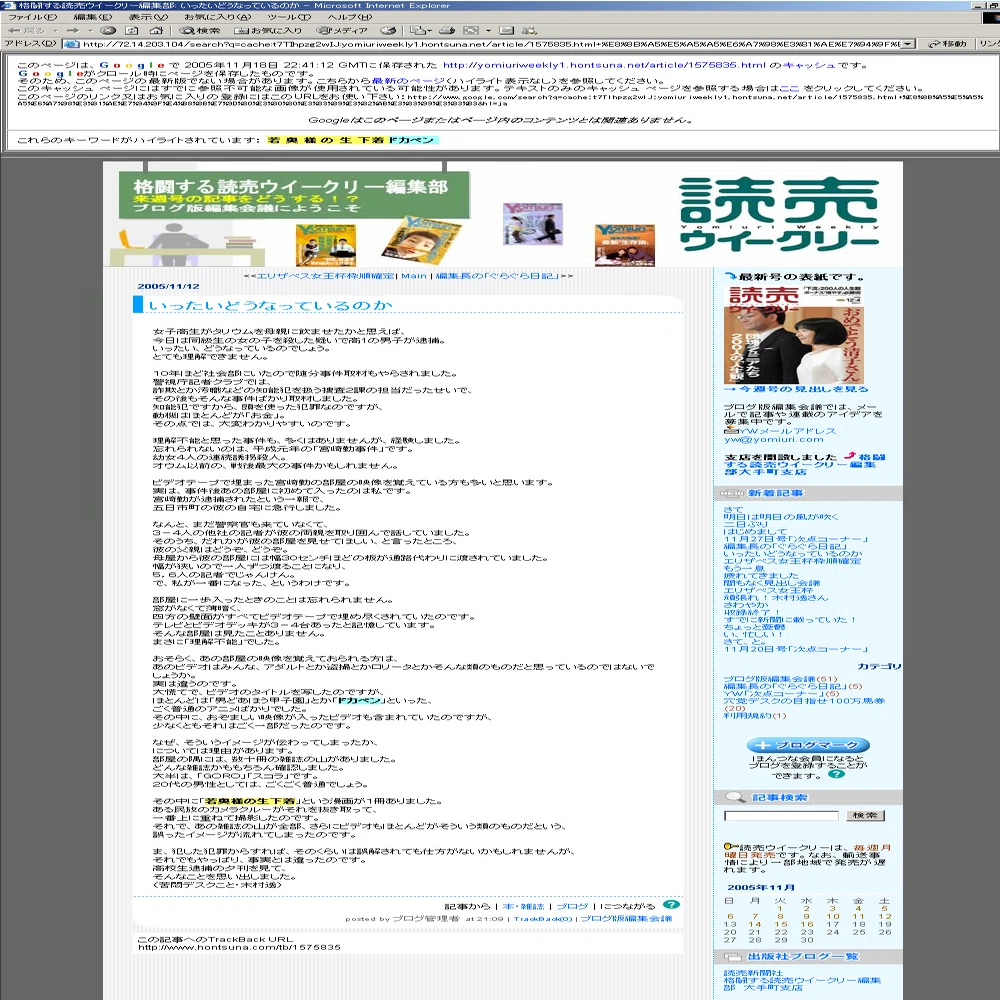The height and width of the screenshot is (1000, 1000).
Task: Click the 記事検索 search text field
Action: (781, 816)
